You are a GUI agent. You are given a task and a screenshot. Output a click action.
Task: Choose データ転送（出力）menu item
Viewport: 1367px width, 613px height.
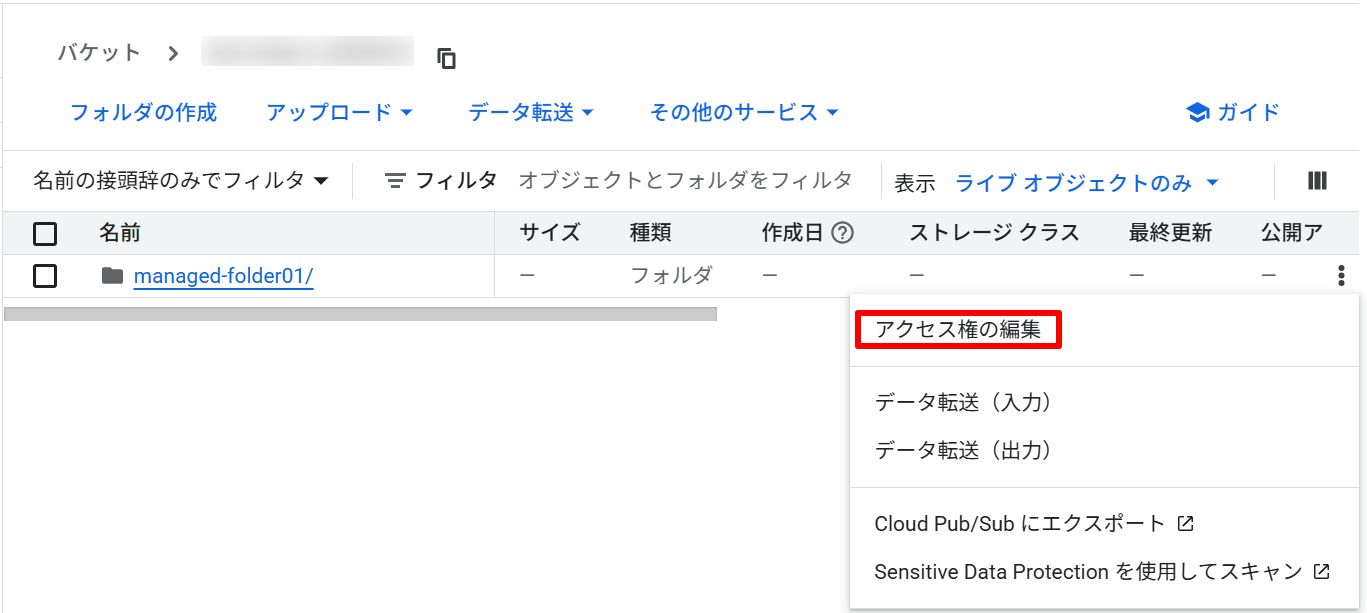tap(964, 450)
